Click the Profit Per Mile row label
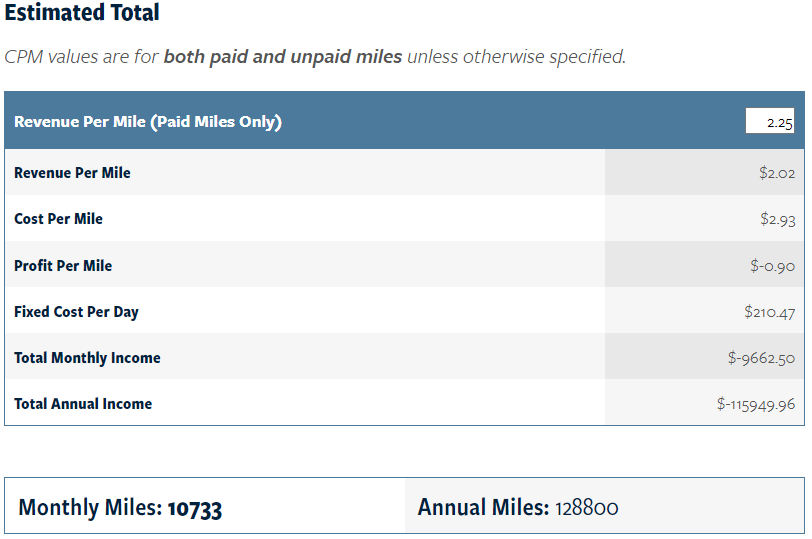The height and width of the screenshot is (539, 812). click(x=63, y=266)
